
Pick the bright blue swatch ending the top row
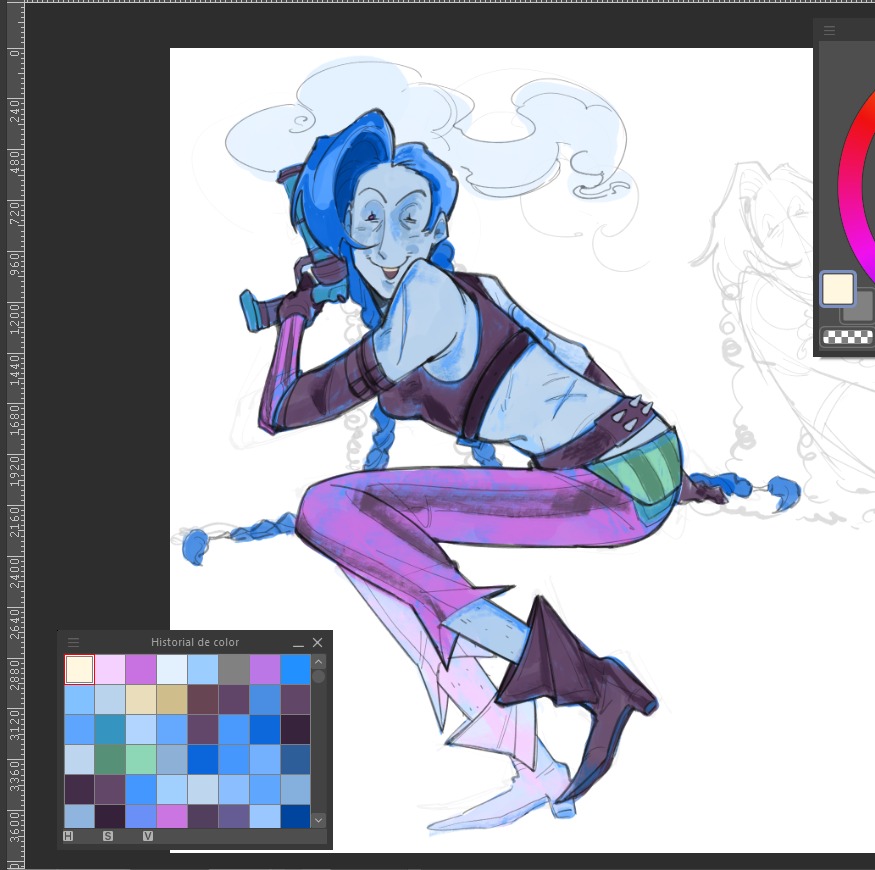pos(295,669)
